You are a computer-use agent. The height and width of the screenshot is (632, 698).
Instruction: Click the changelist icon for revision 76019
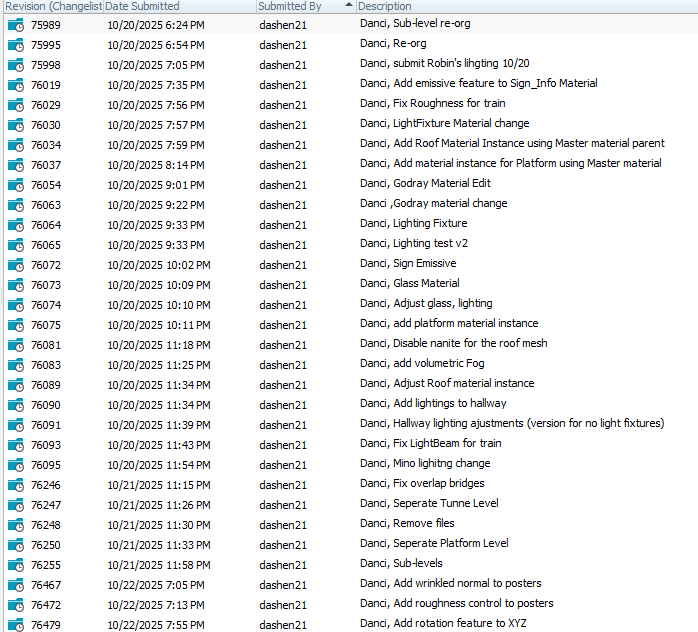[x=16, y=85]
